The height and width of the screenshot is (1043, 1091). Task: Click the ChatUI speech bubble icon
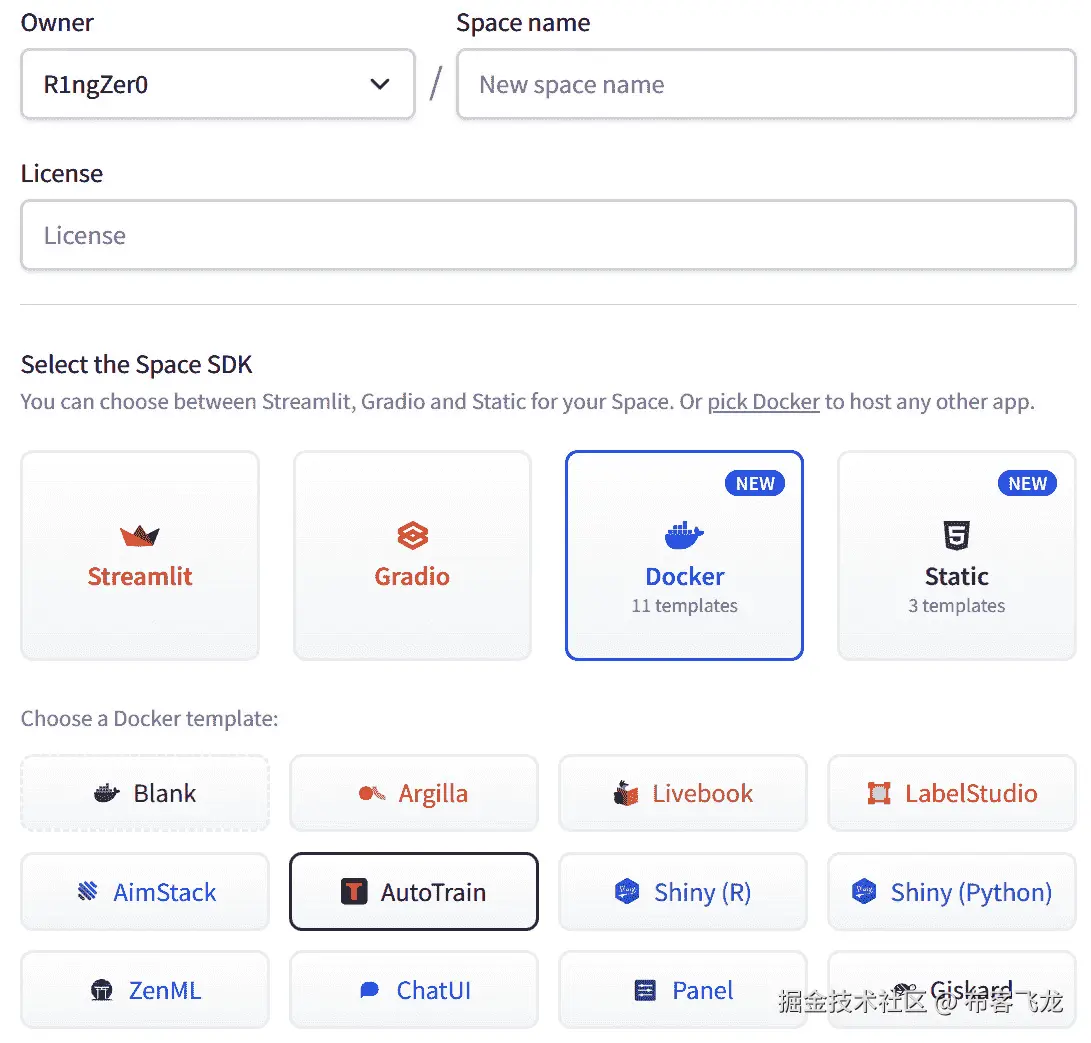pyautogui.click(x=369, y=990)
